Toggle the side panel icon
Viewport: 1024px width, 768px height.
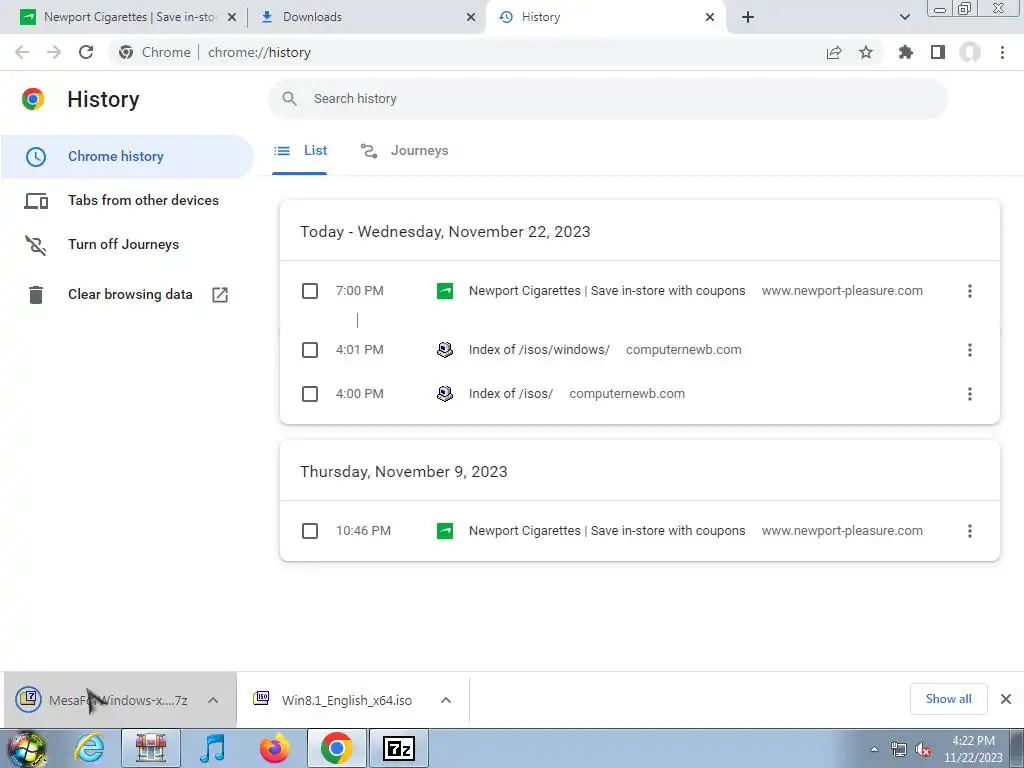point(938,52)
